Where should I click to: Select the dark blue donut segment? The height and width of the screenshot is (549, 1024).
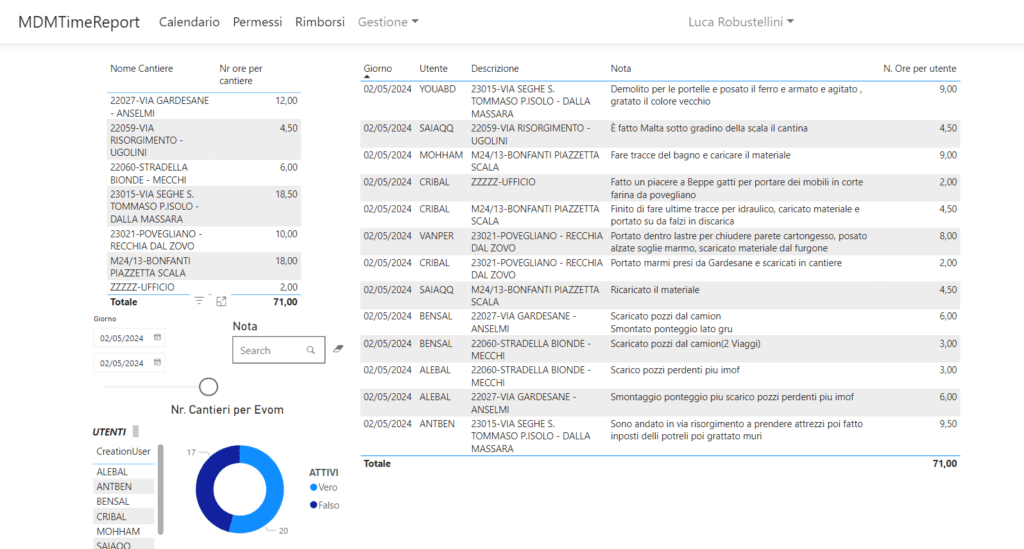click(208, 486)
